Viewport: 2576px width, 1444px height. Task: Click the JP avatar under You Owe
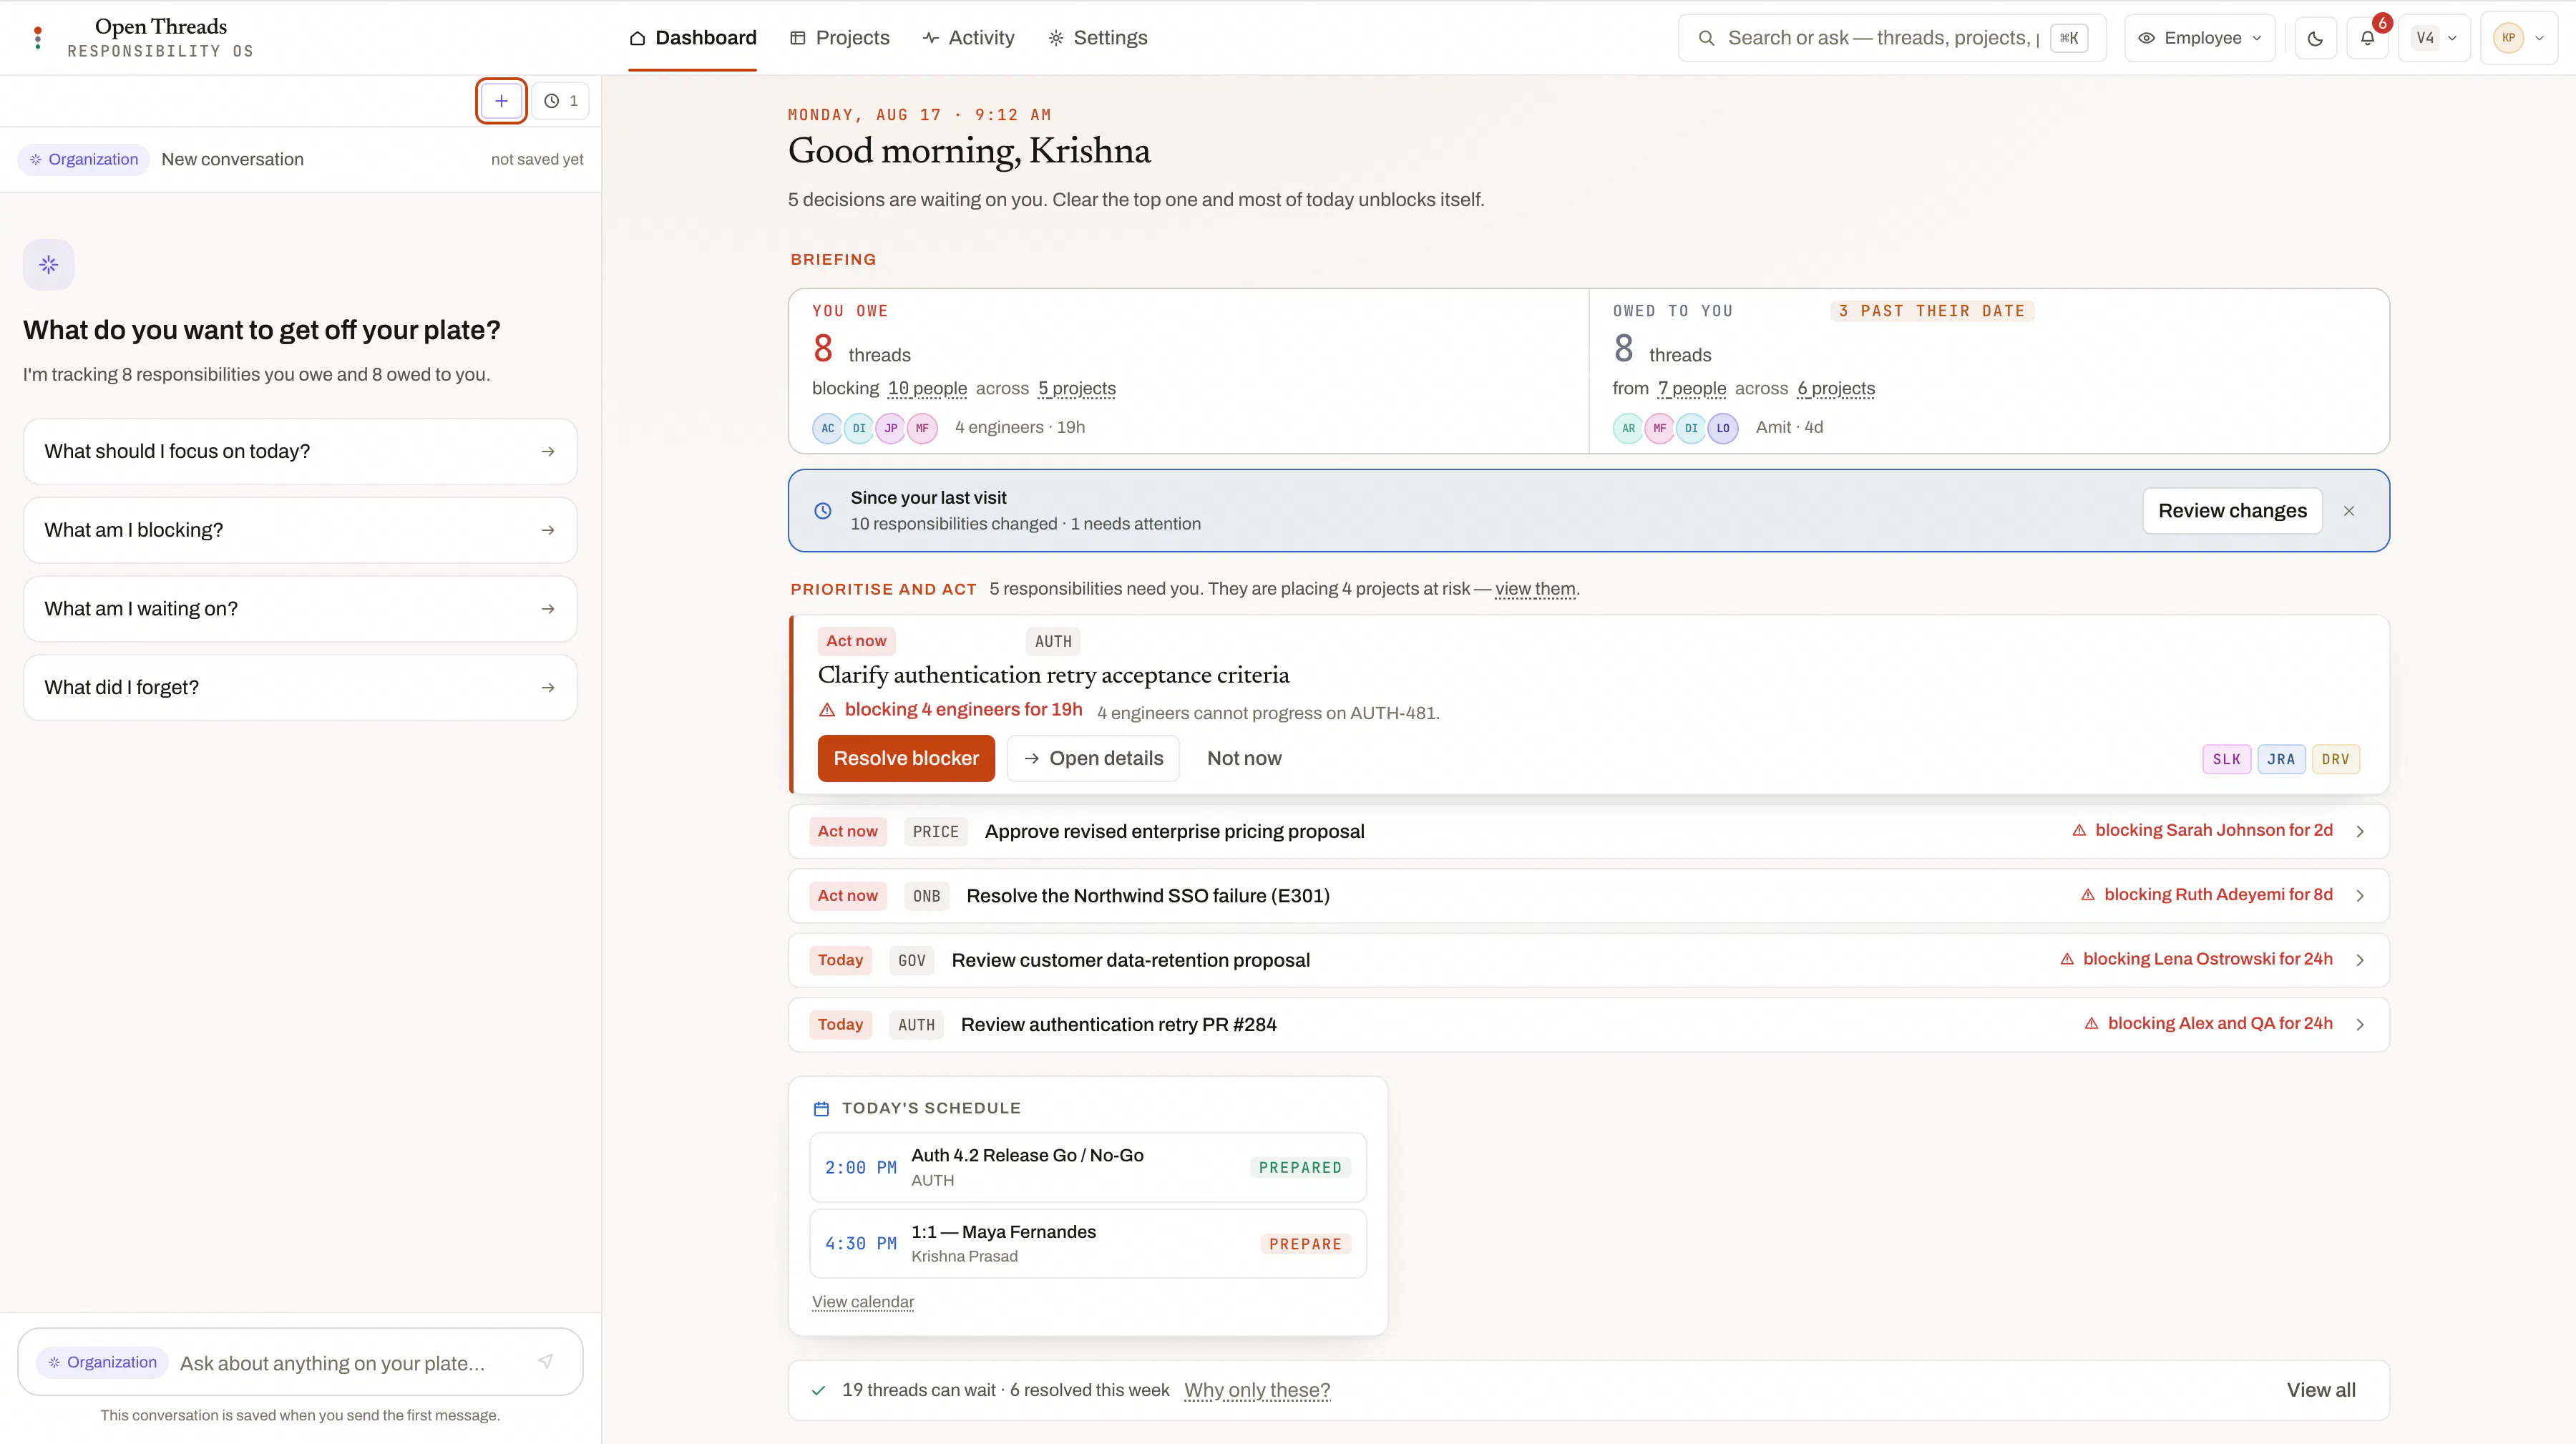(890, 428)
